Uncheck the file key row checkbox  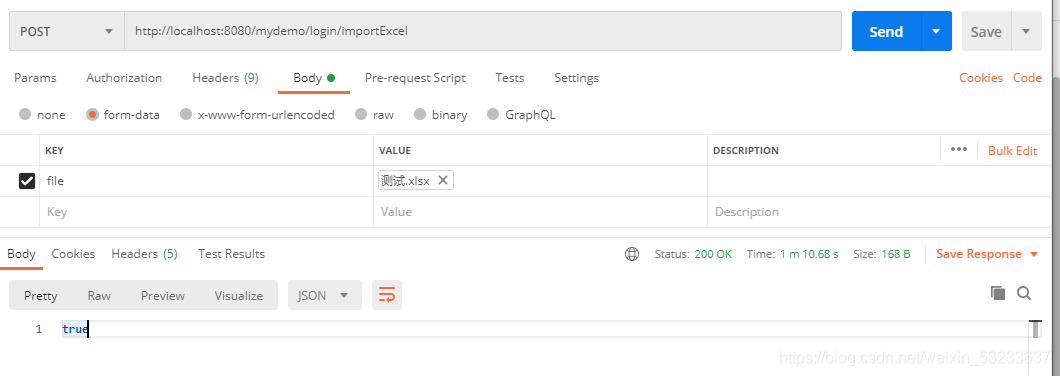point(27,181)
